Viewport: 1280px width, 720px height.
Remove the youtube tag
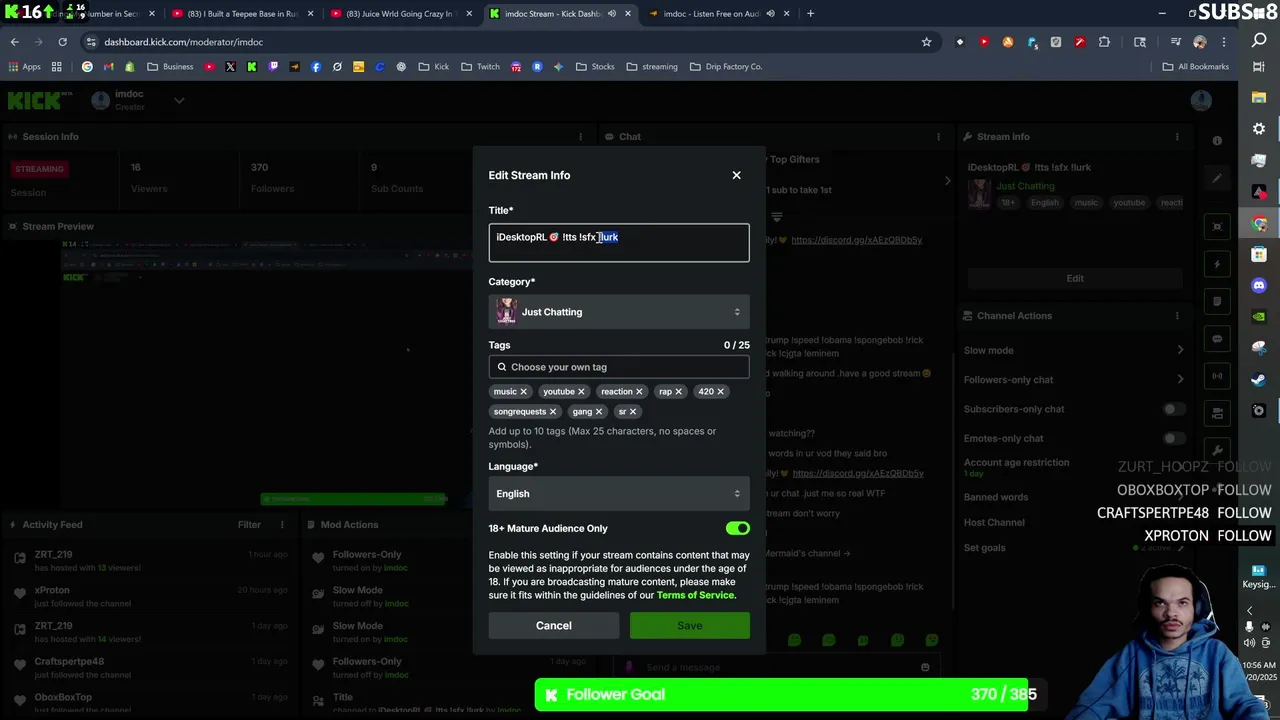coord(581,392)
